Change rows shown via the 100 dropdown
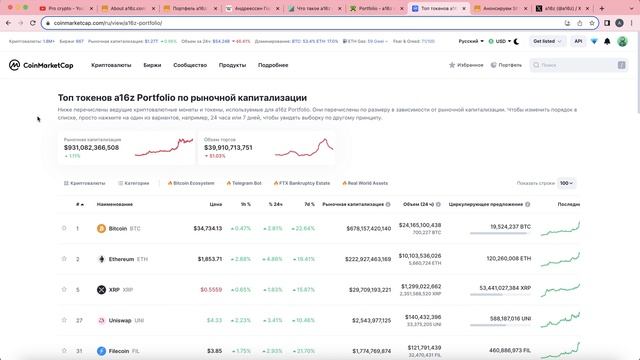 tap(567, 183)
